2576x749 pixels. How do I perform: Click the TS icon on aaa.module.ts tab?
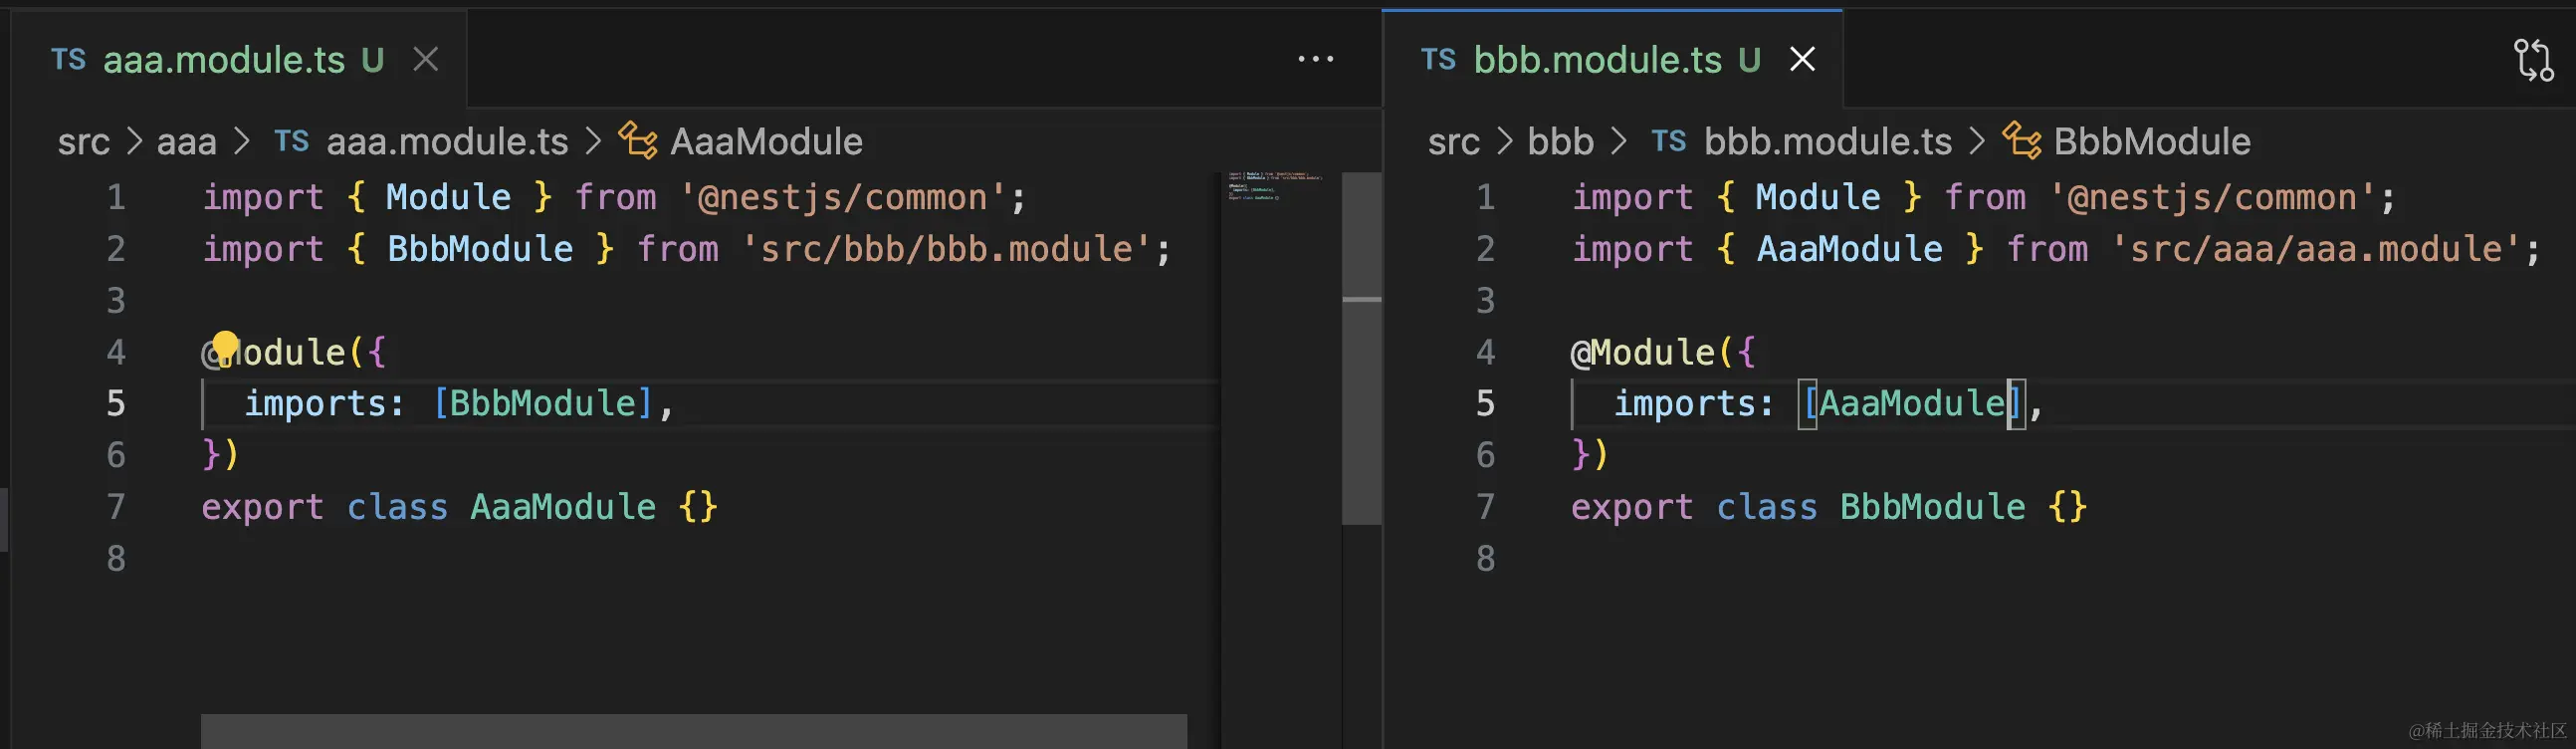pos(69,60)
